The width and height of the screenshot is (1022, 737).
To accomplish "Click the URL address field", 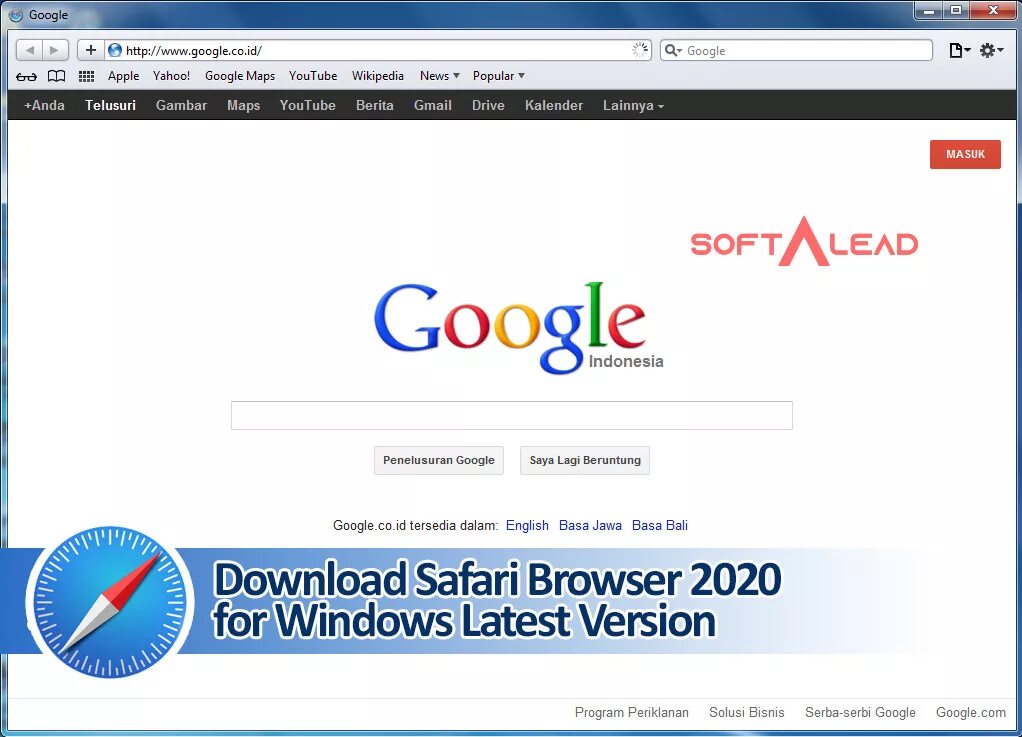I will point(378,50).
